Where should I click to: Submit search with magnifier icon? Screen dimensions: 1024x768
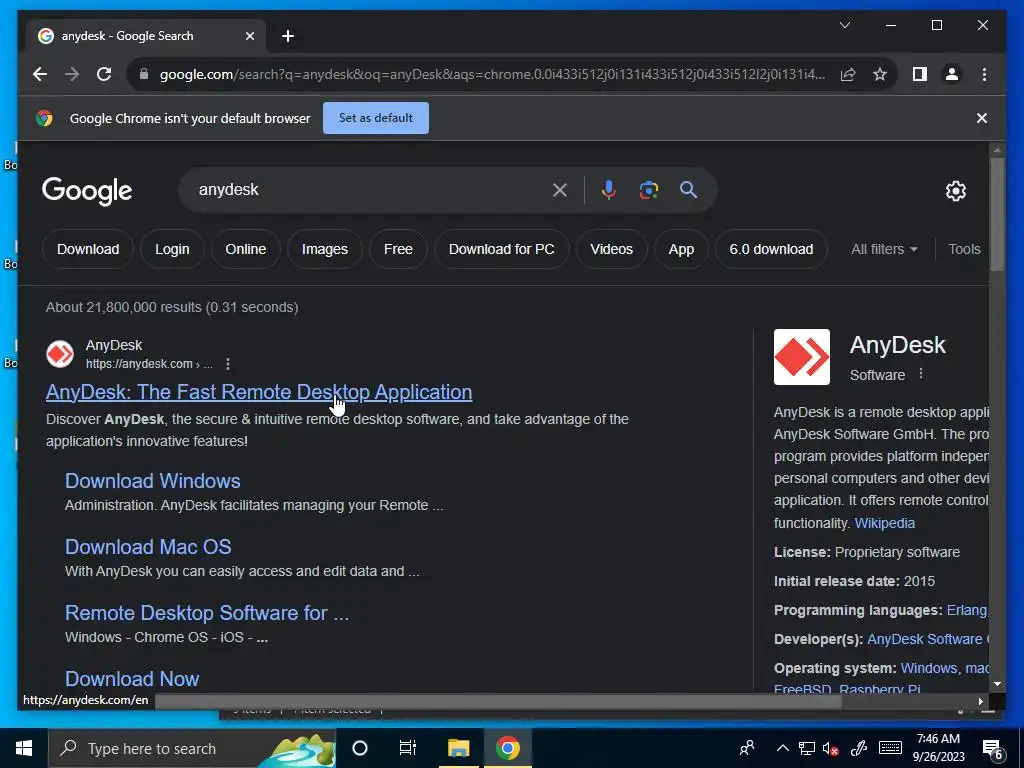(688, 190)
